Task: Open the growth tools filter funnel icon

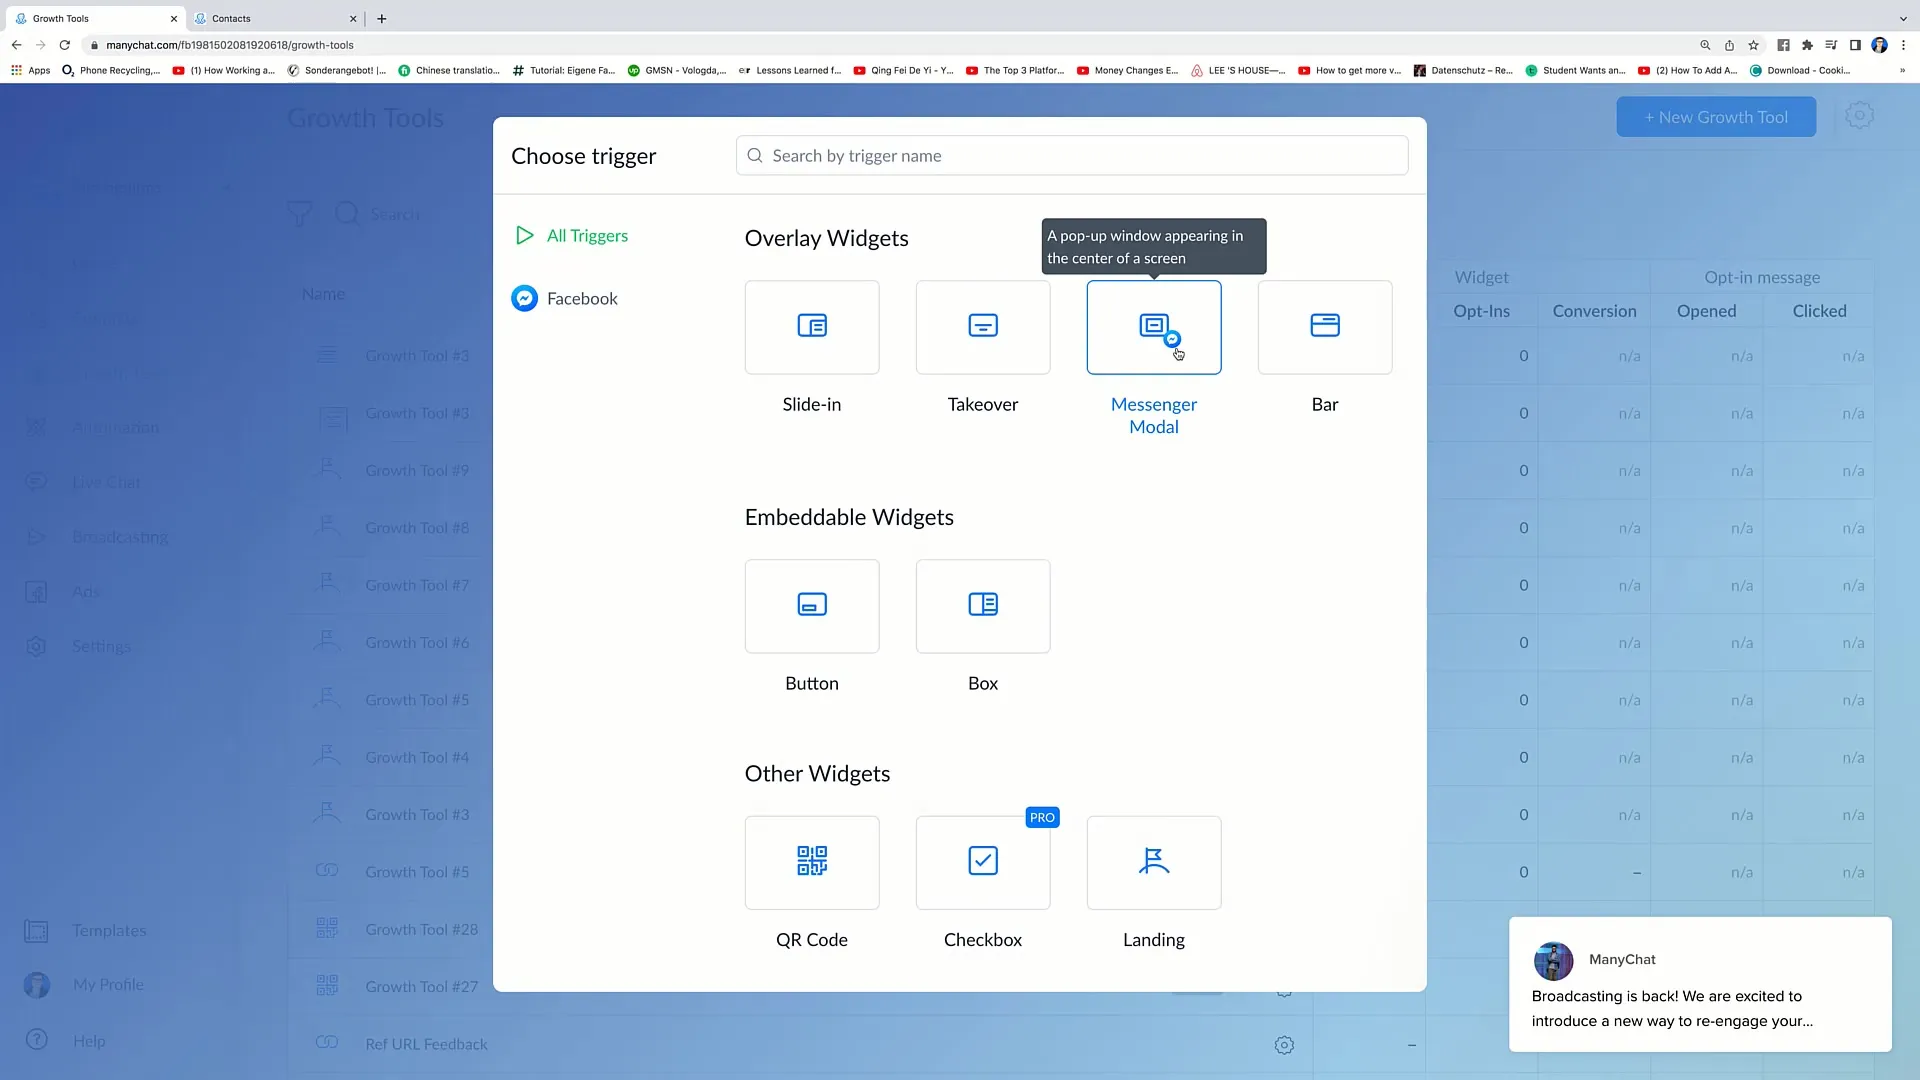Action: click(x=299, y=214)
